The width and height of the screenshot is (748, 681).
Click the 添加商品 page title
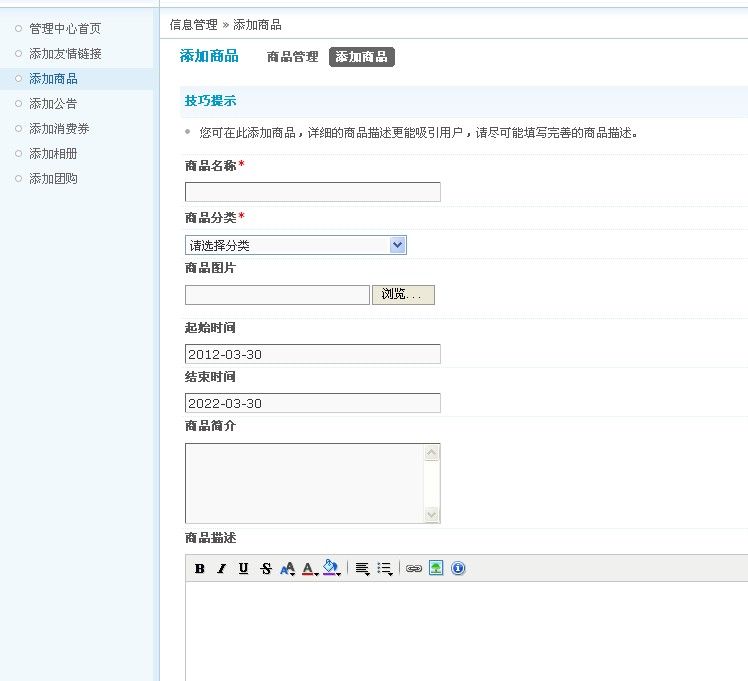tap(209, 56)
